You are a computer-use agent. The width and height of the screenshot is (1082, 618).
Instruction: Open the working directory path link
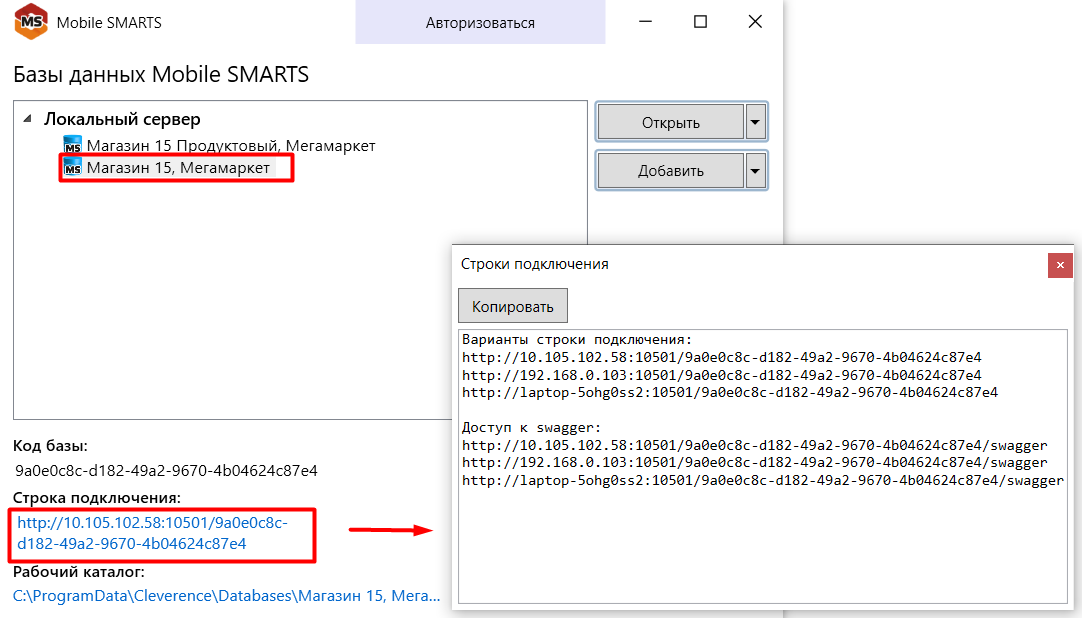pos(226,596)
